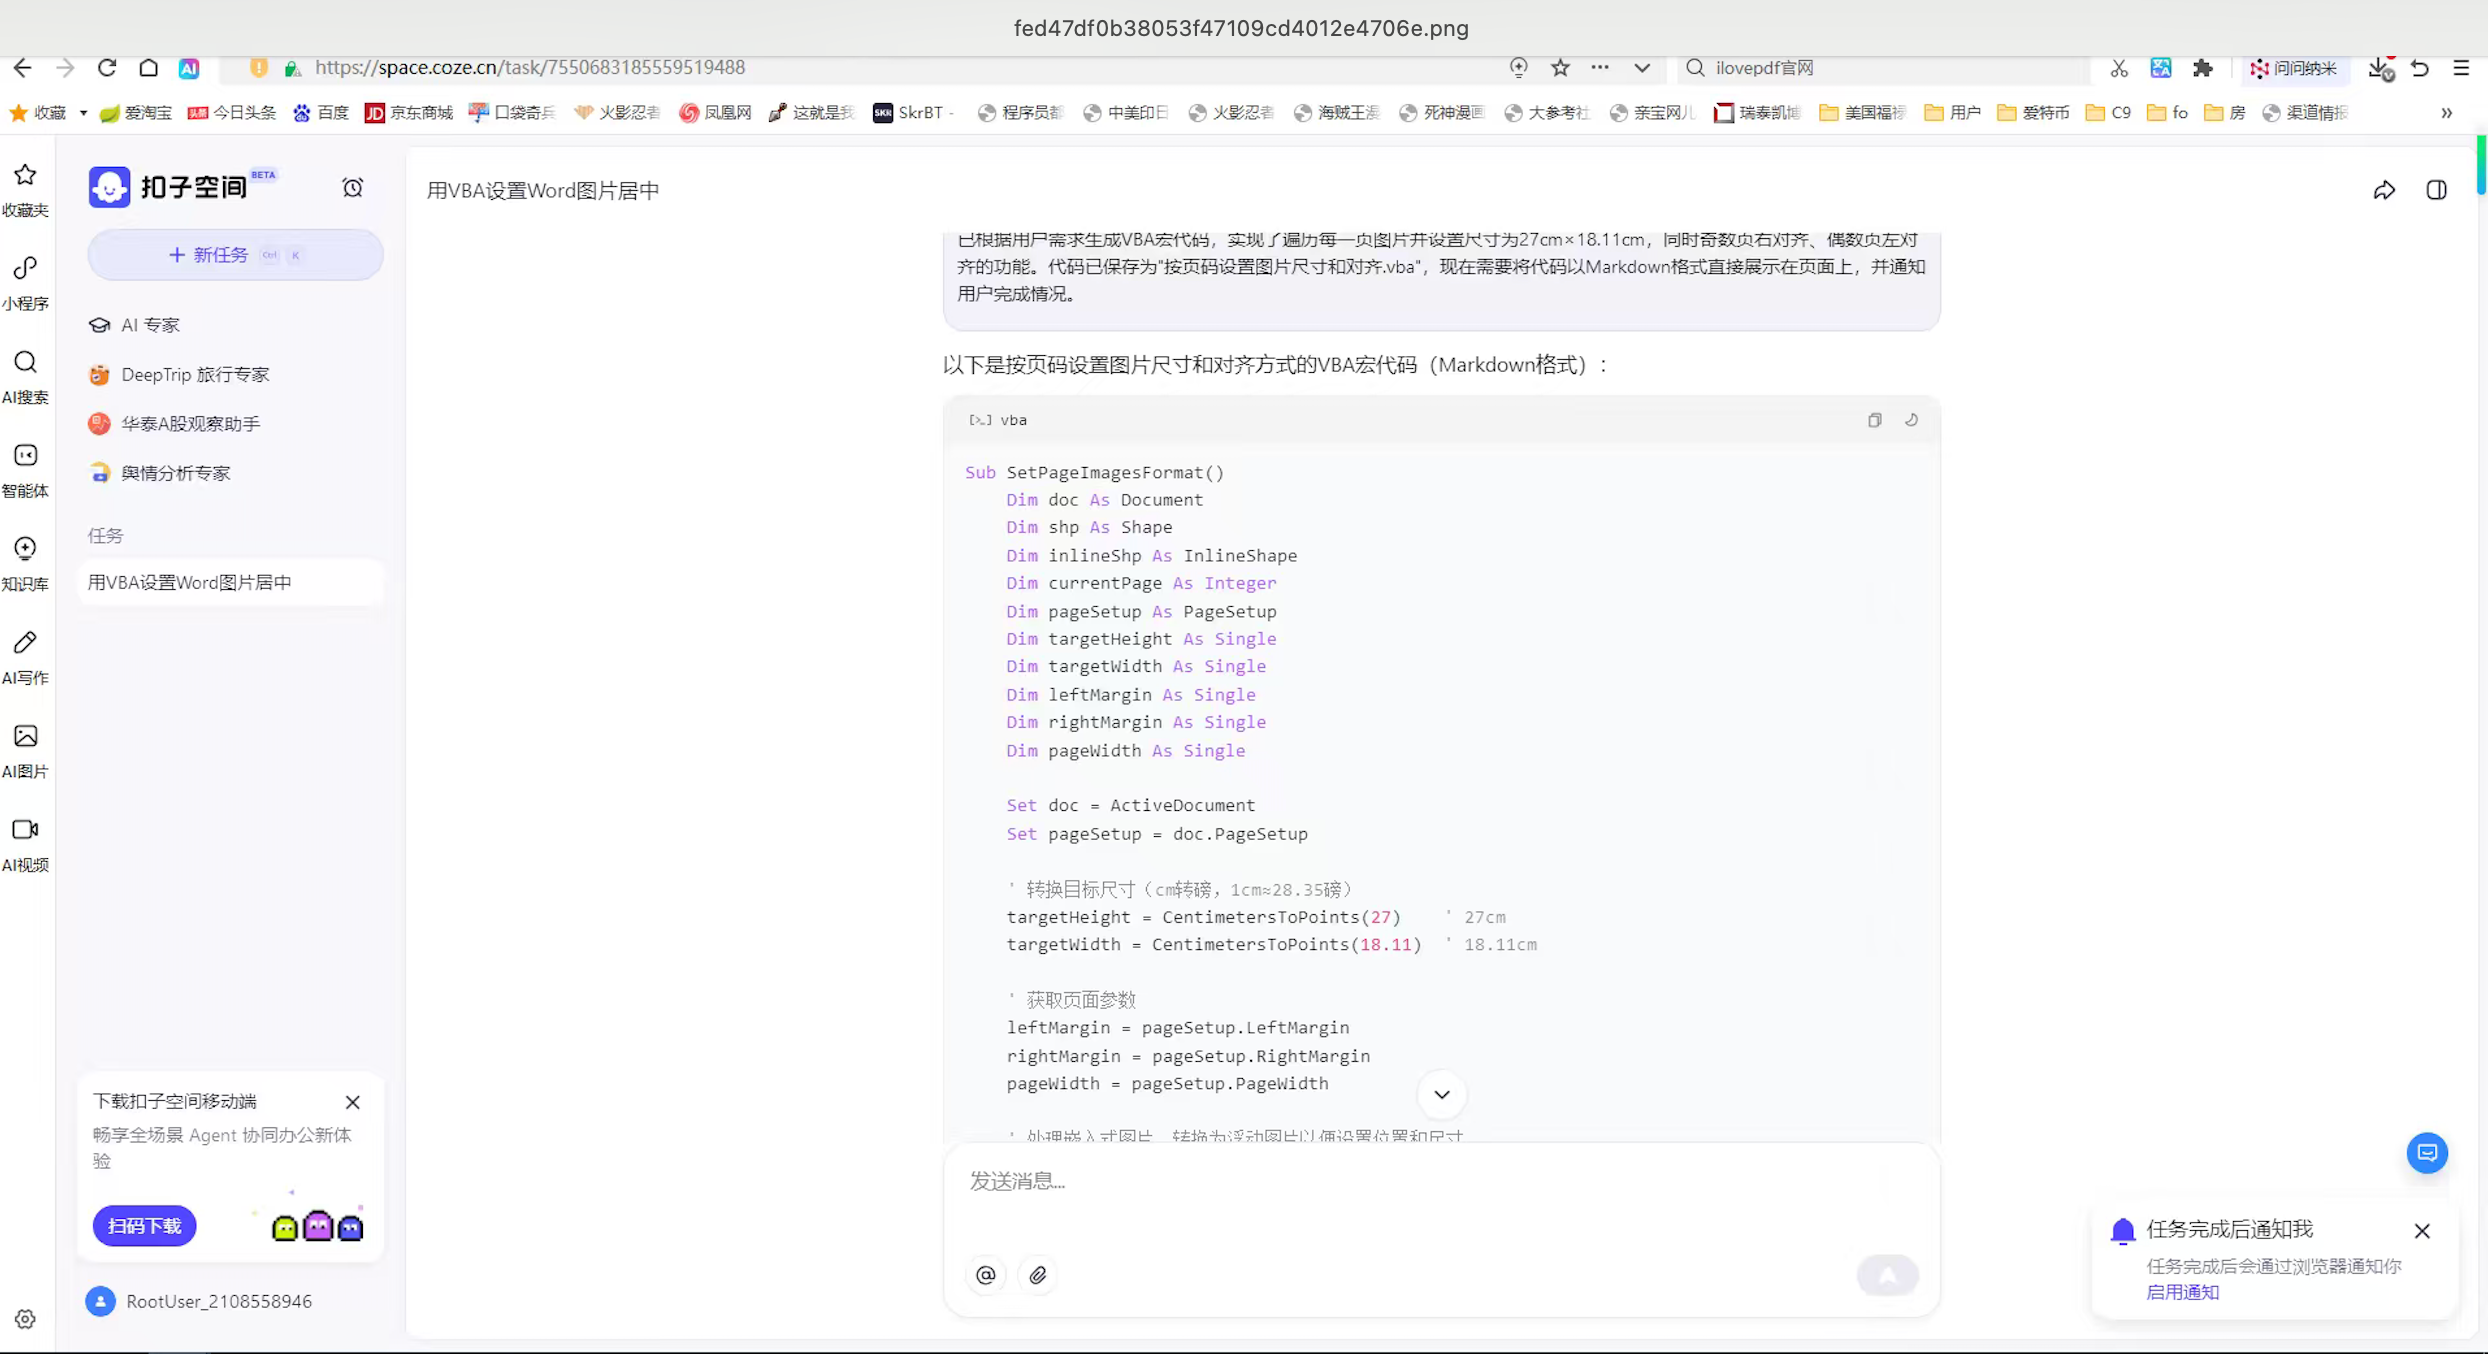The width and height of the screenshot is (2488, 1354).
Task: Click the 启用通知 link
Action: pyautogui.click(x=2182, y=1292)
